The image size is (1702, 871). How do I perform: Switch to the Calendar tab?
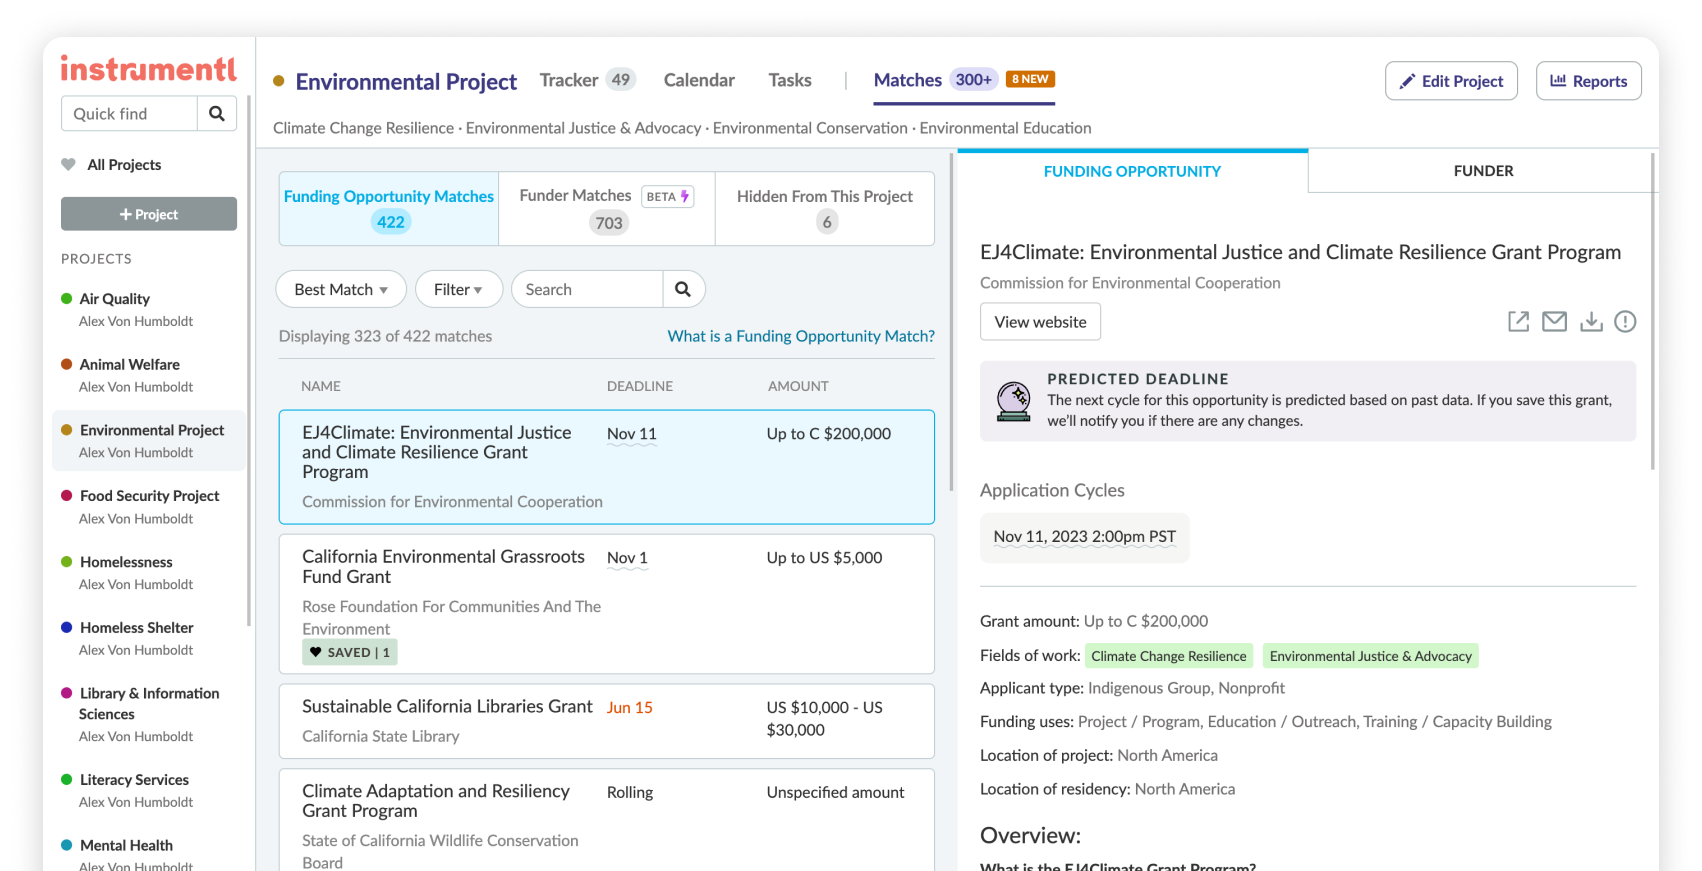tap(699, 80)
